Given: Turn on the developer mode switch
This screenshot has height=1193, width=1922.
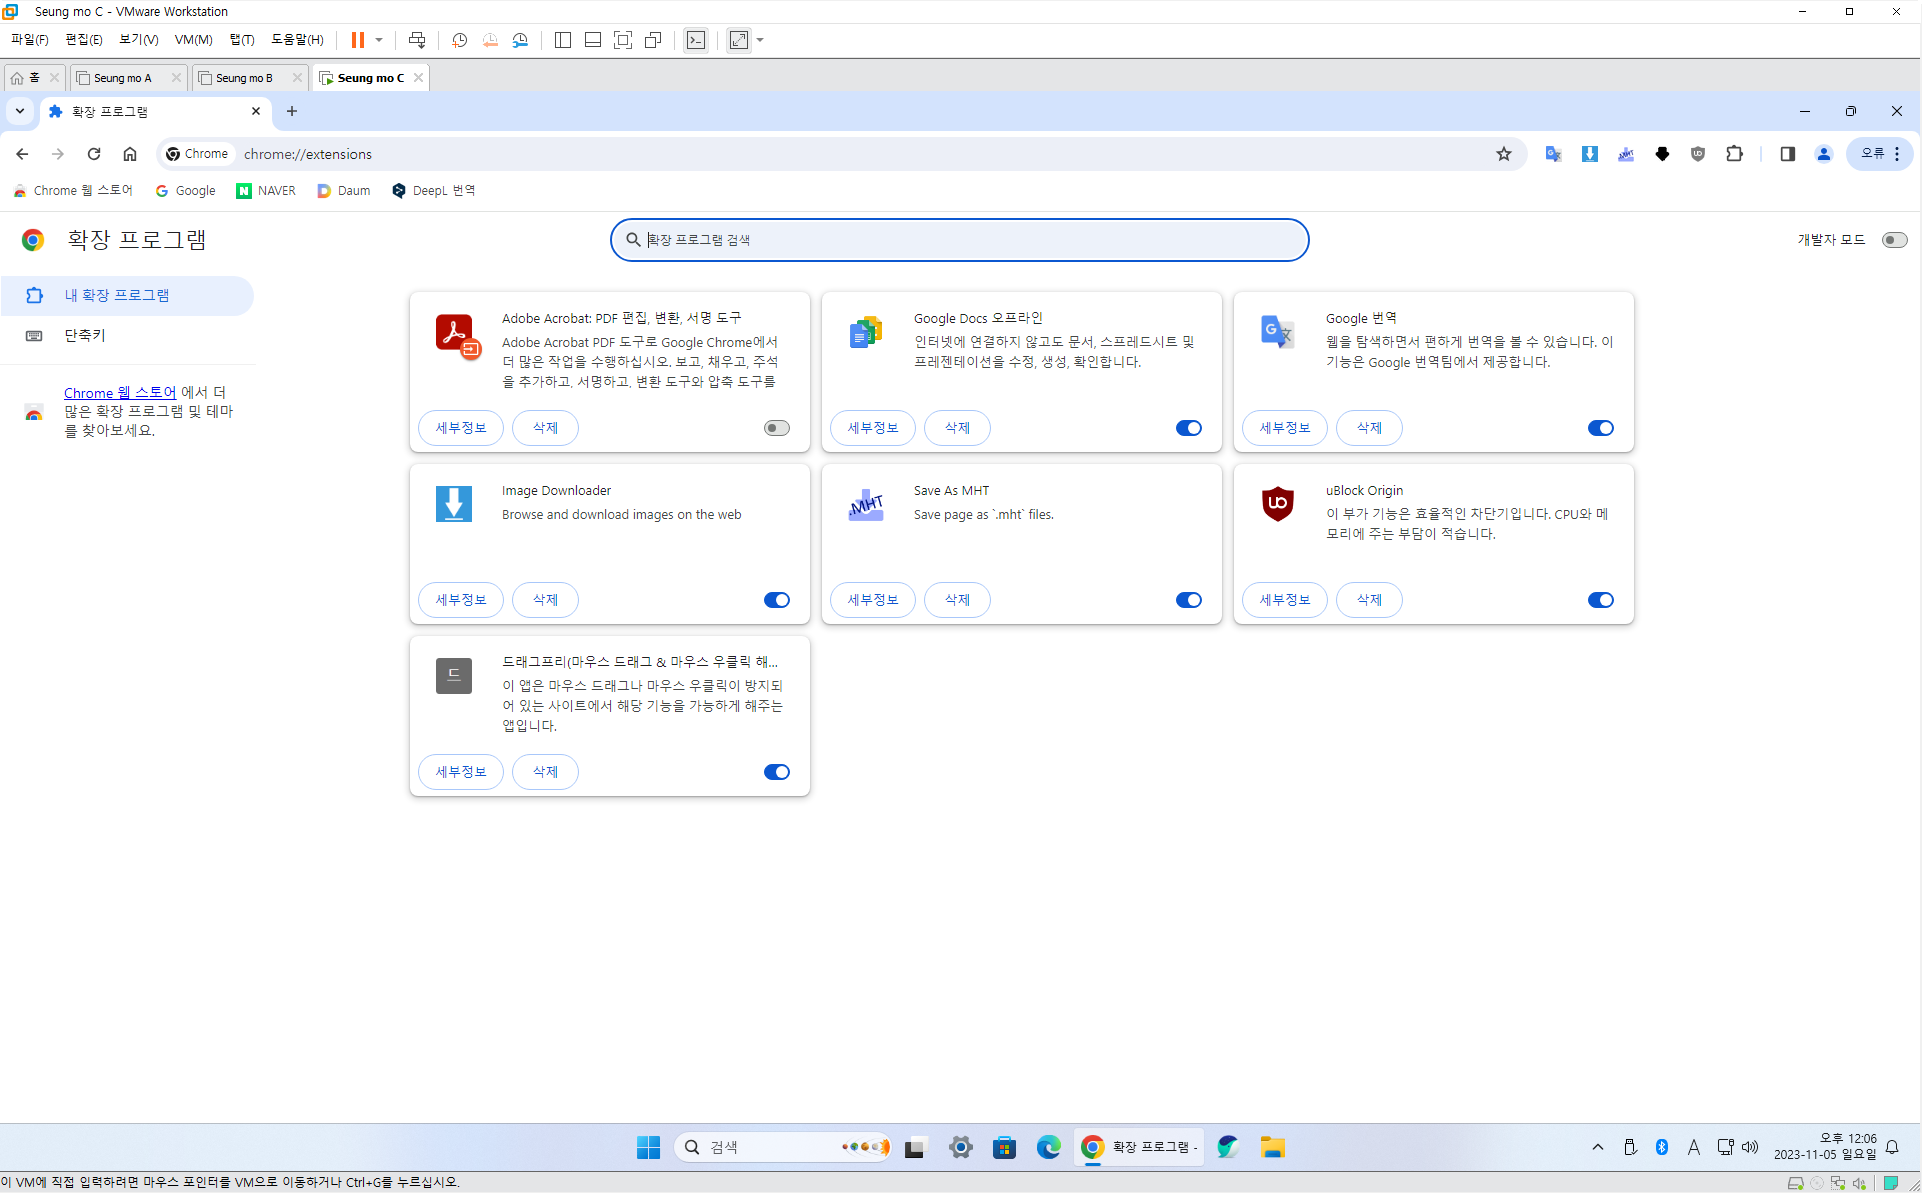Looking at the screenshot, I should coord(1894,240).
